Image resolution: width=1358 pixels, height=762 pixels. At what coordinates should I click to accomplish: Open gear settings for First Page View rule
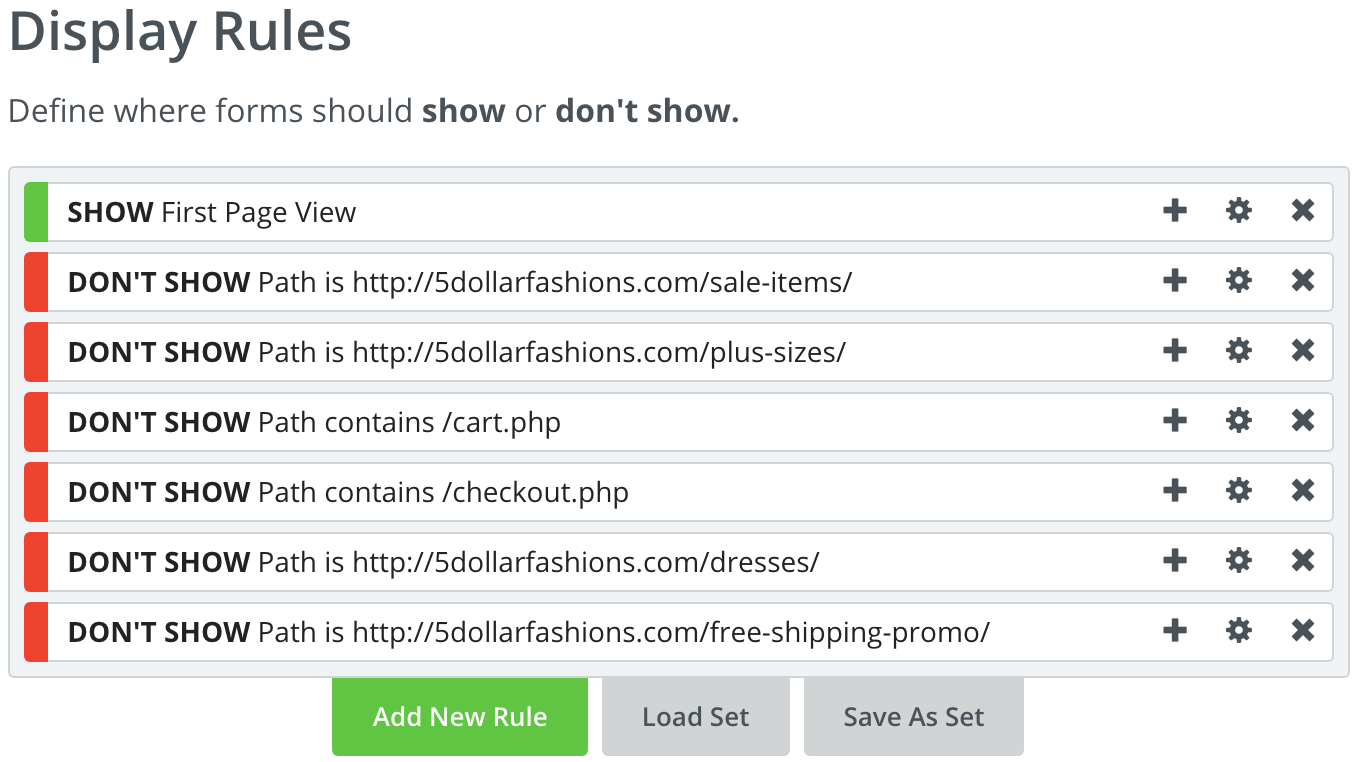(x=1239, y=211)
